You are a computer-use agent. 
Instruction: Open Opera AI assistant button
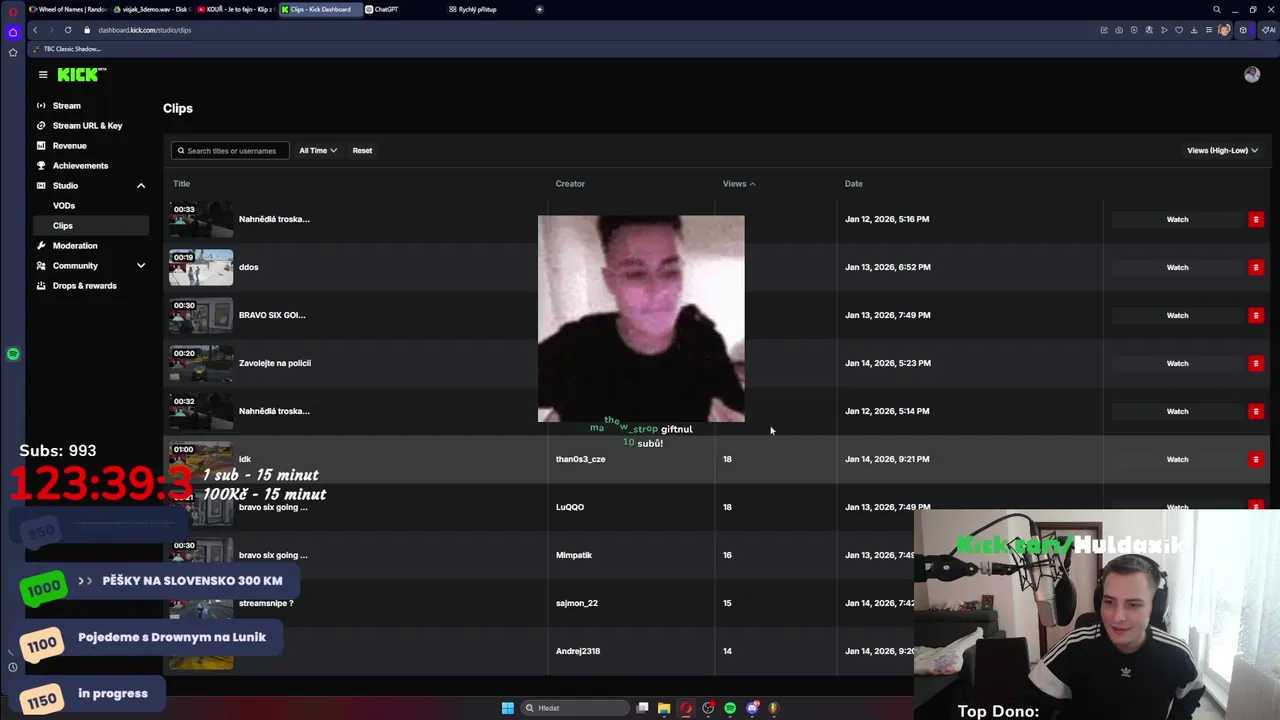coord(1269,30)
